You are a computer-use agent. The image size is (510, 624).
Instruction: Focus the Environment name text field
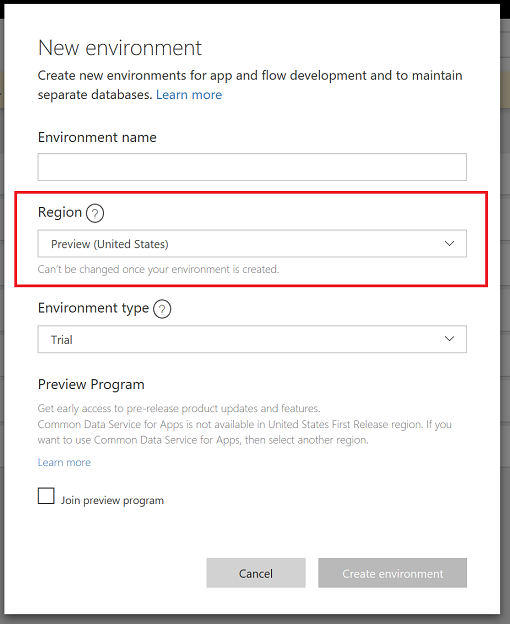(x=252, y=167)
